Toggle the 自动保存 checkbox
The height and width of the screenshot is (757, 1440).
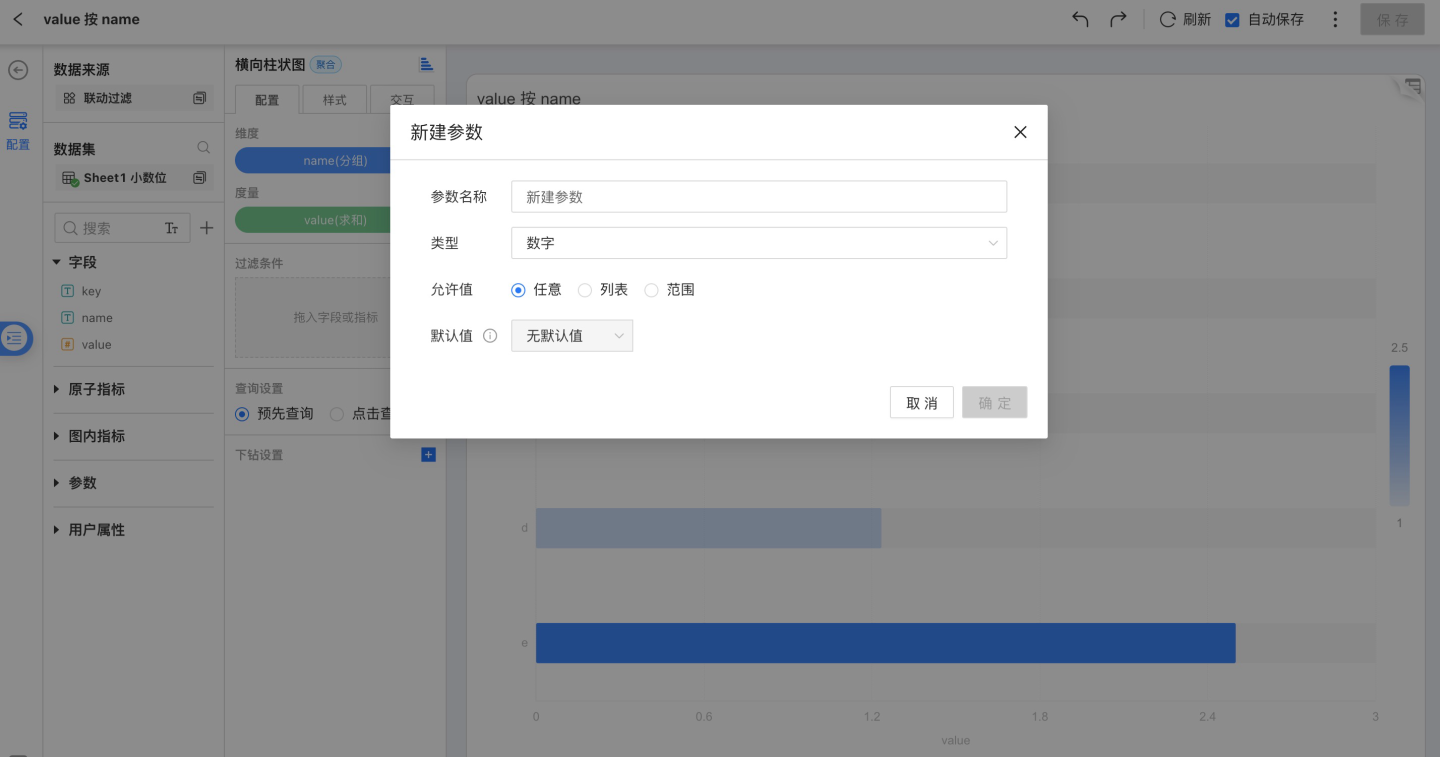(1232, 19)
